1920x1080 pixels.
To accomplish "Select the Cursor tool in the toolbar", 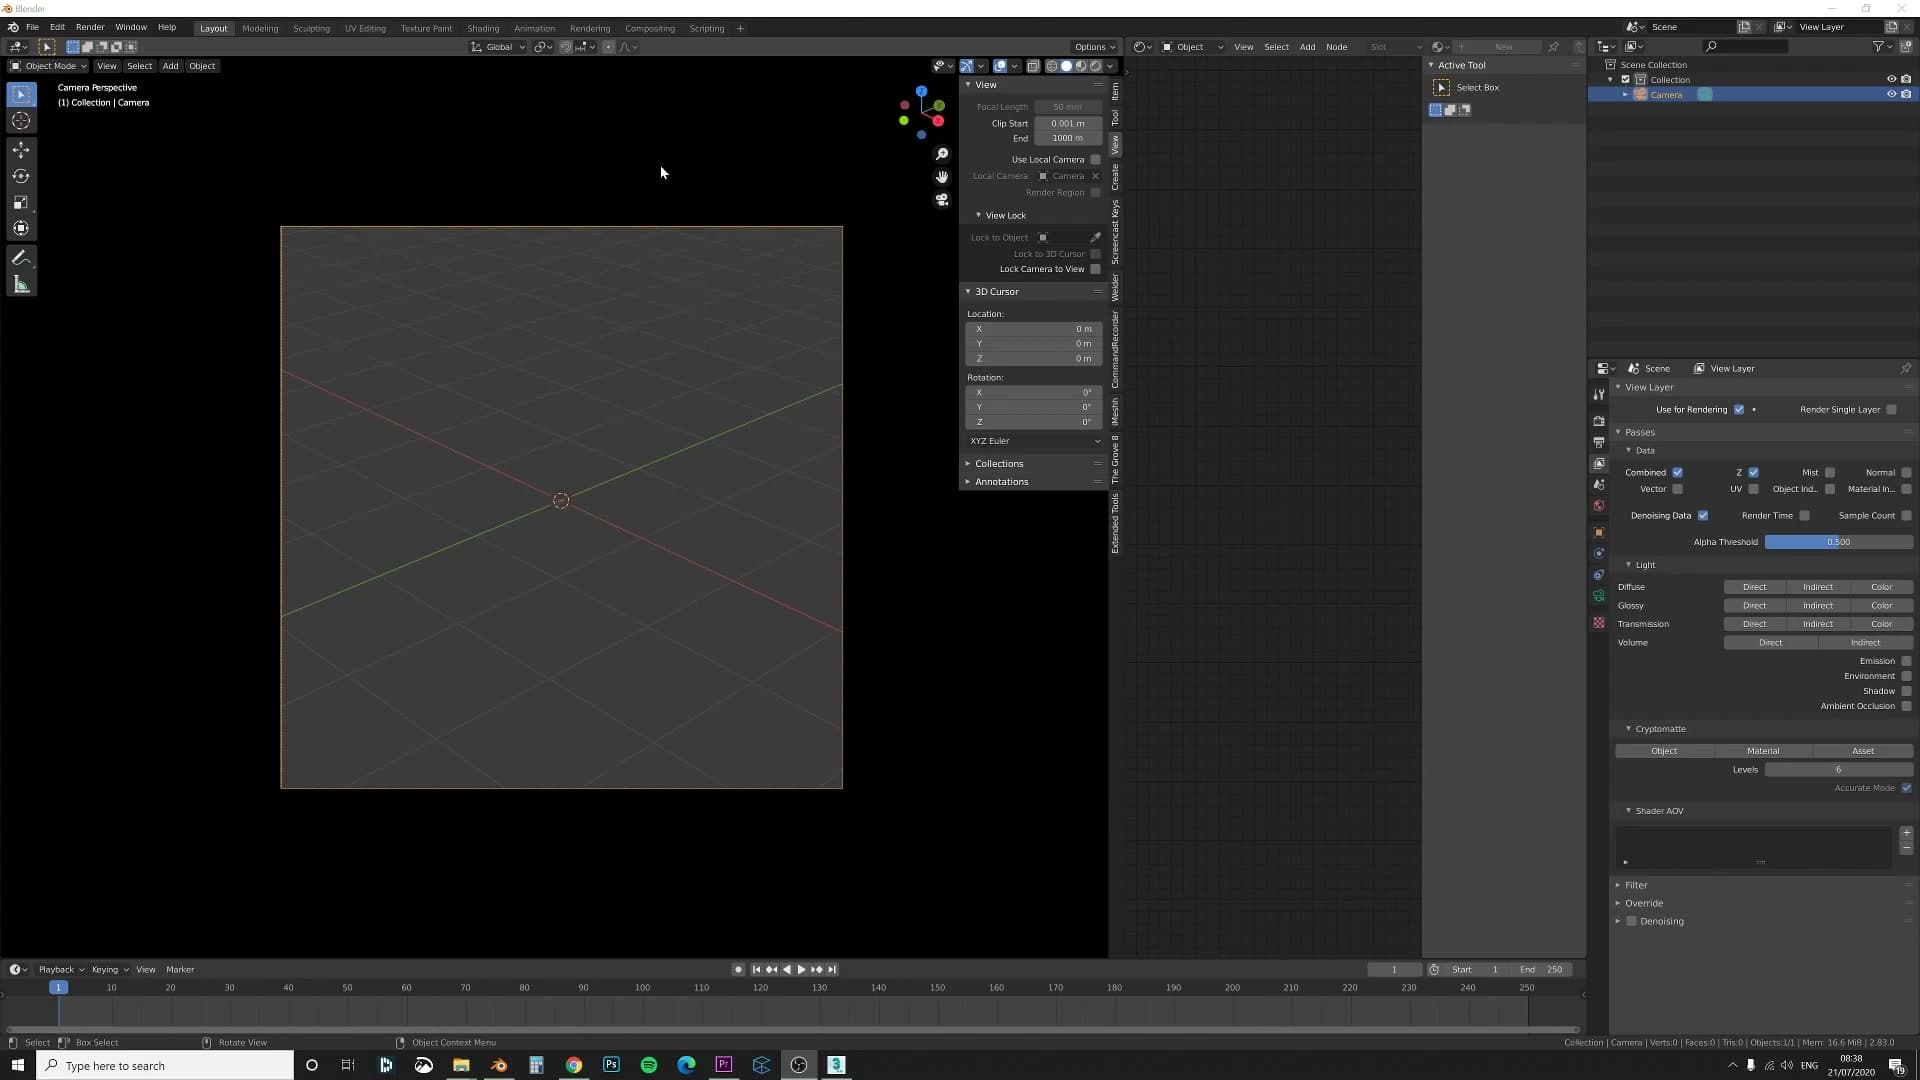I will (21, 121).
